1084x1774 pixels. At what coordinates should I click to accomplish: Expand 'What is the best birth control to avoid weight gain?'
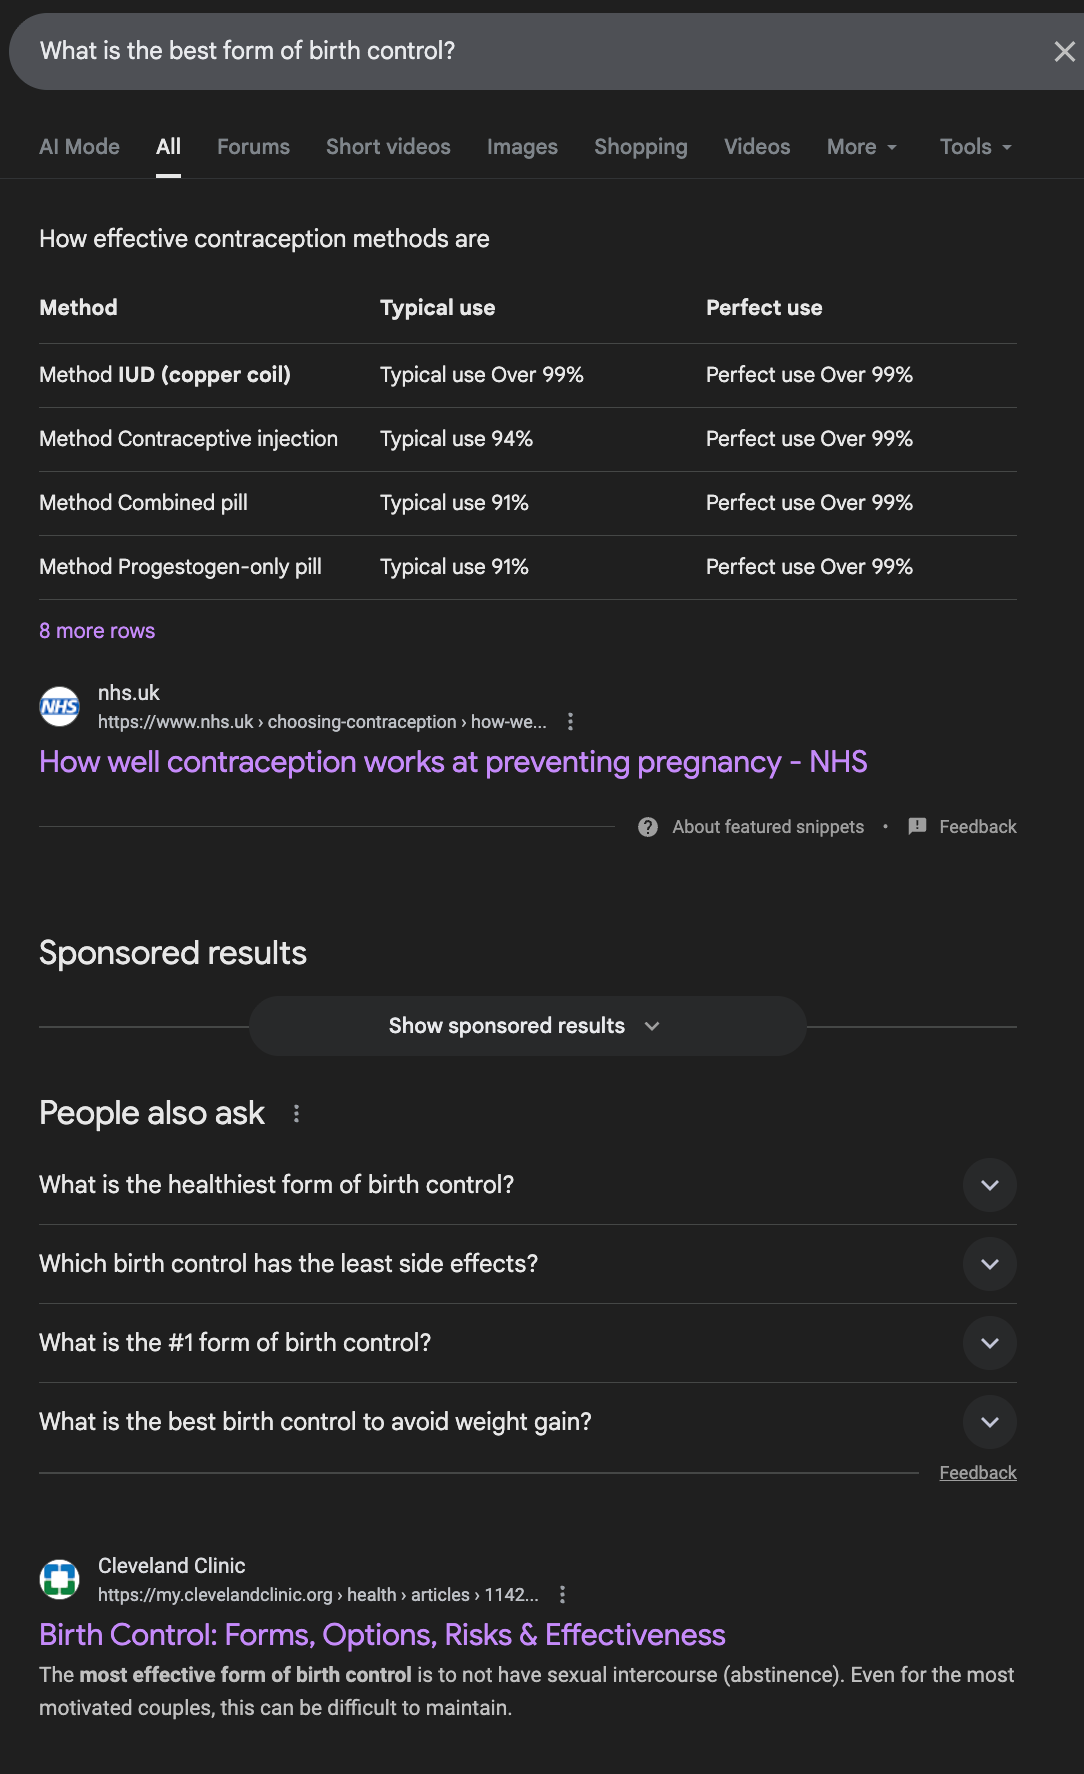989,1422
